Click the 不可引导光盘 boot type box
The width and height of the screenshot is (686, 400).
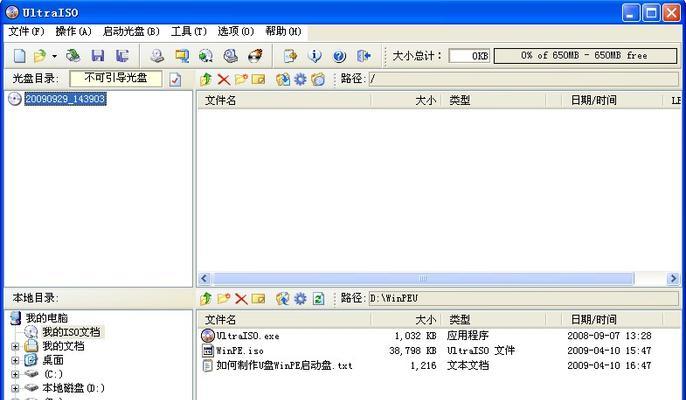(x=116, y=79)
